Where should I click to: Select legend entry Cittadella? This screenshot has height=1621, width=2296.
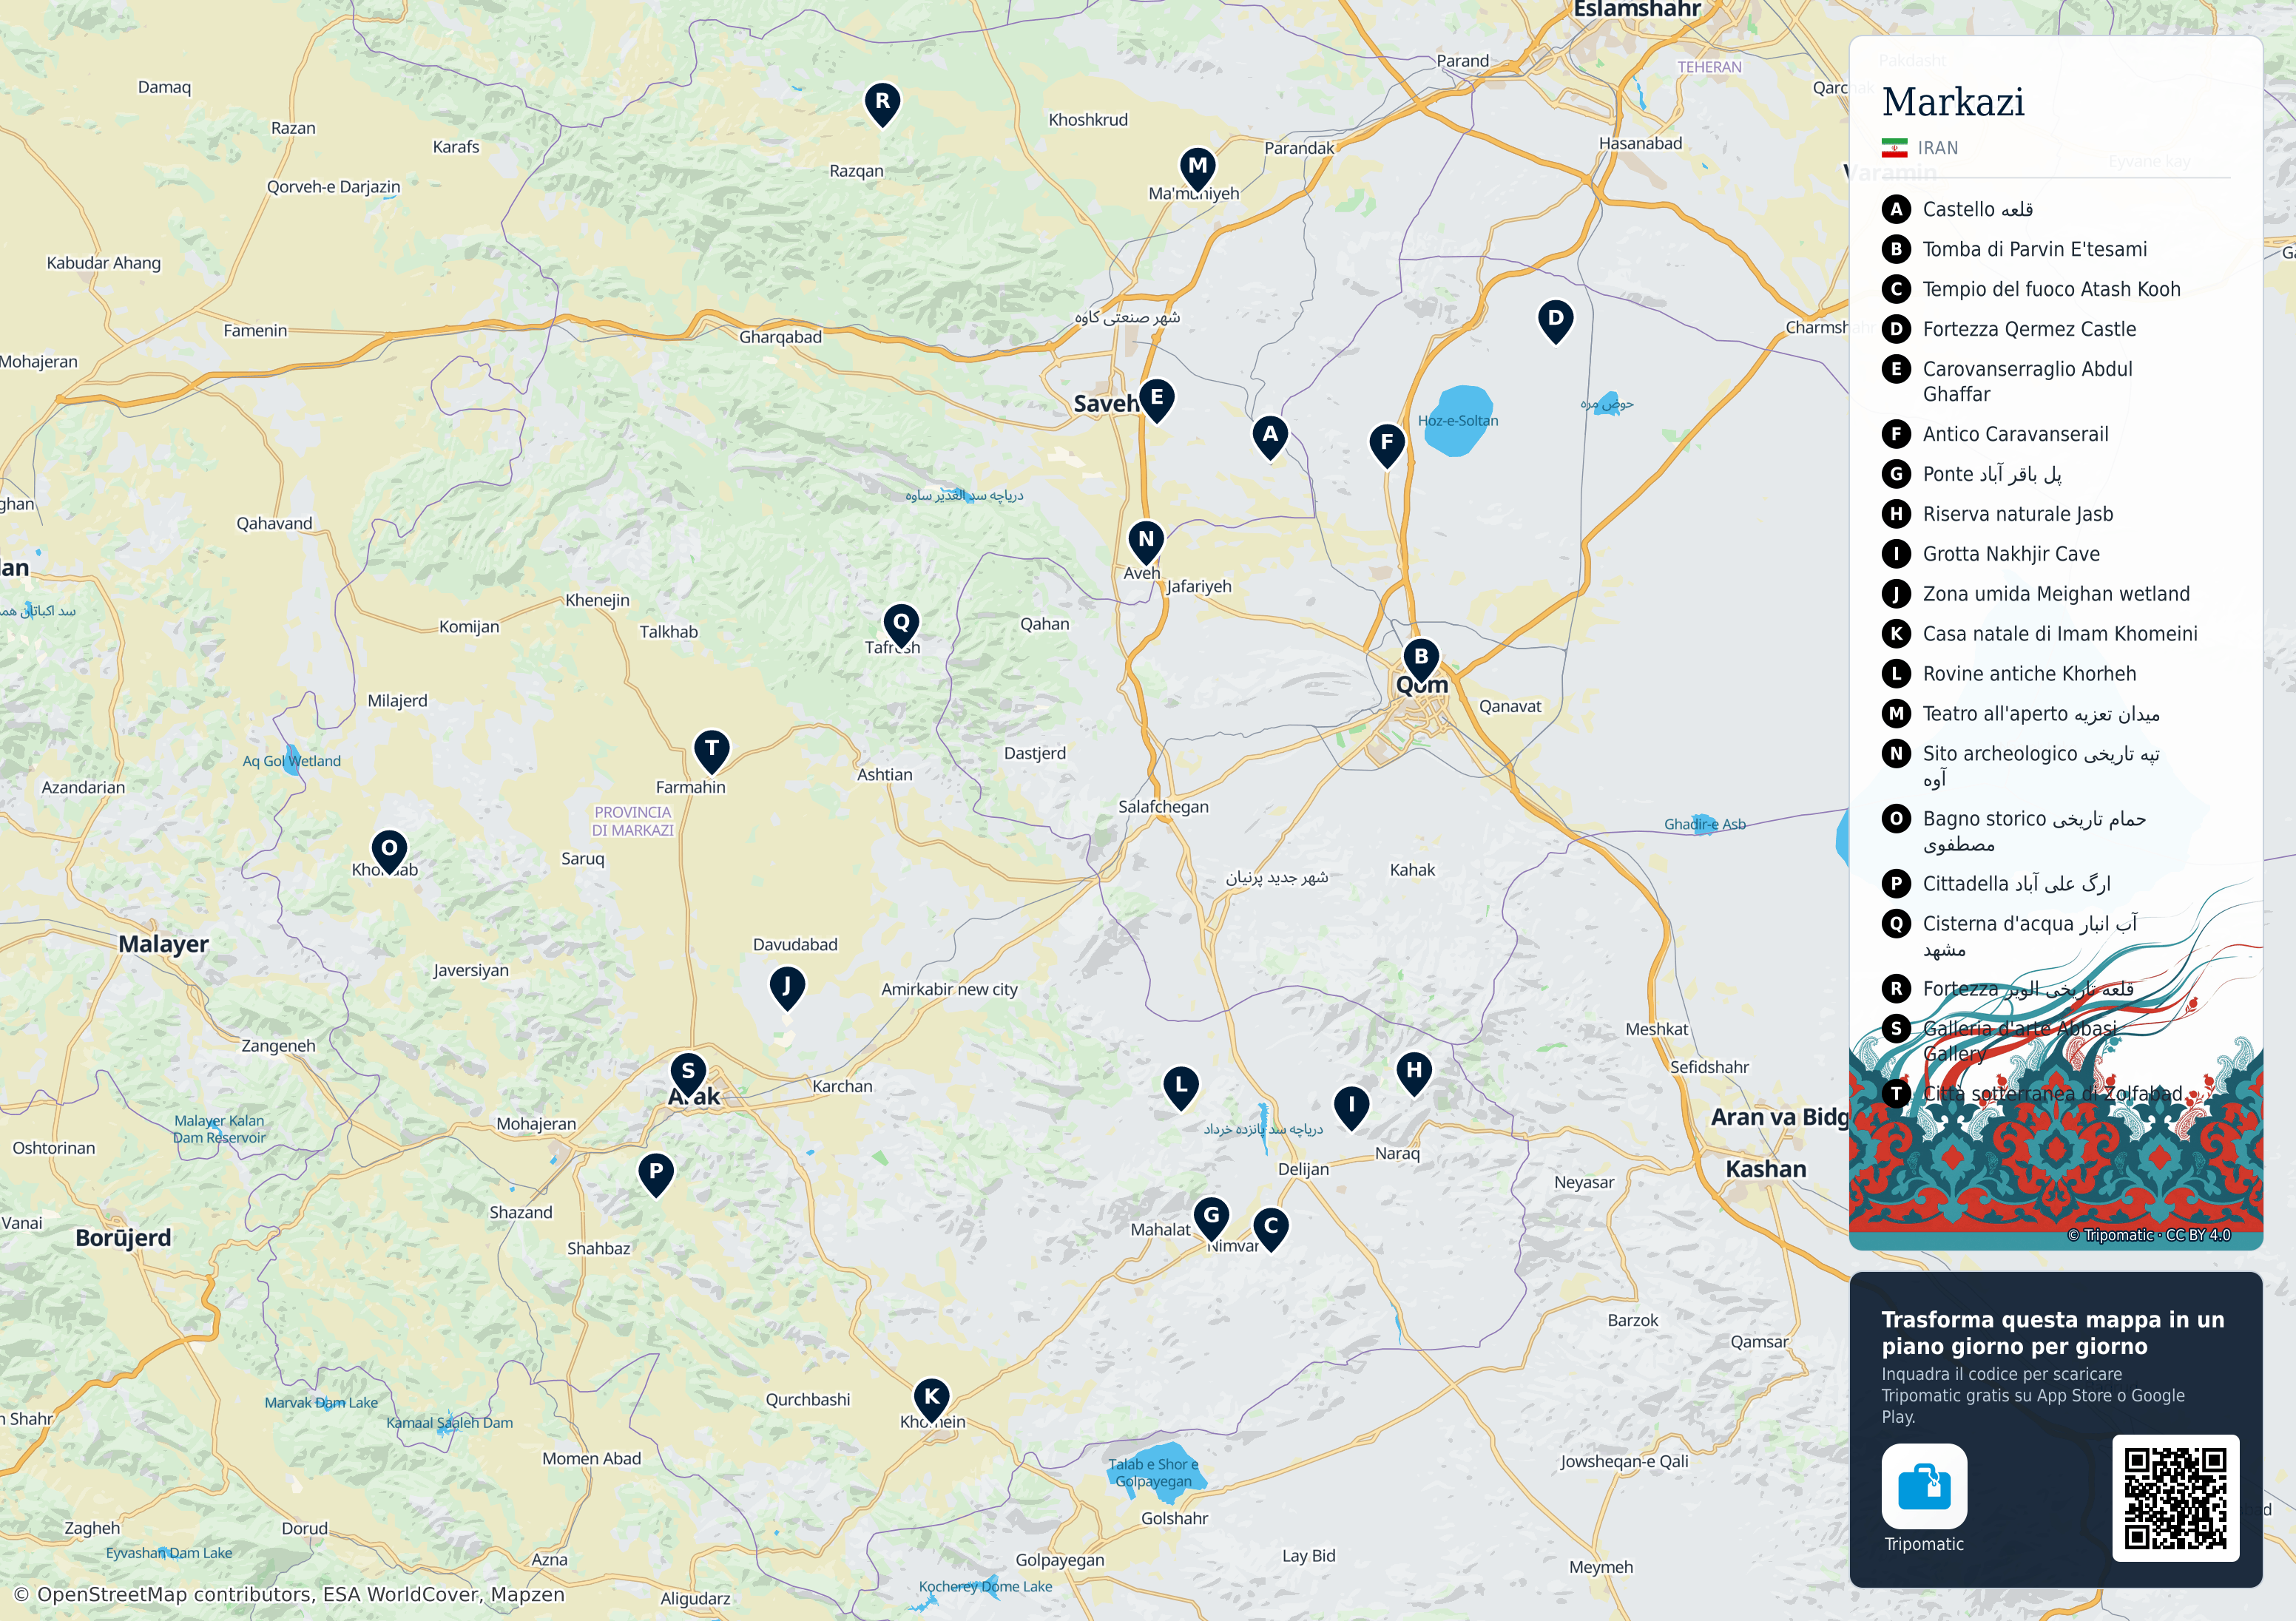pos(2016,884)
